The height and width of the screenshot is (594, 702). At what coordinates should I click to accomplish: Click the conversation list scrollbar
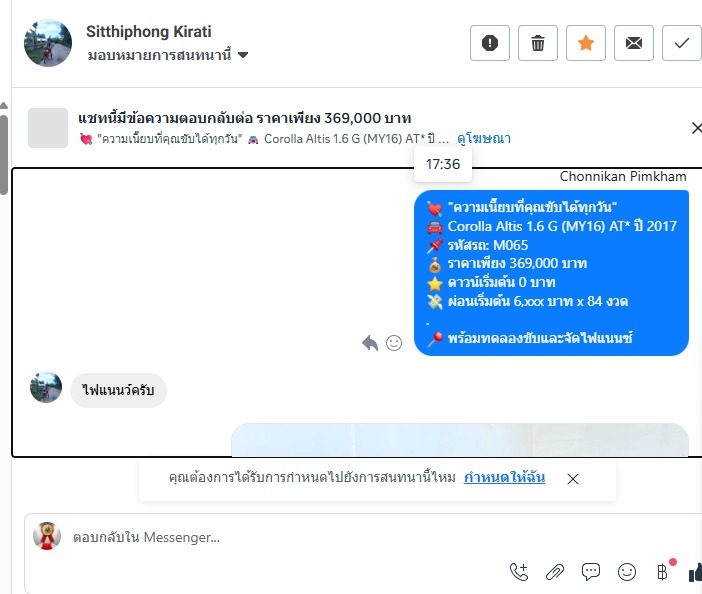pyautogui.click(x=4, y=155)
